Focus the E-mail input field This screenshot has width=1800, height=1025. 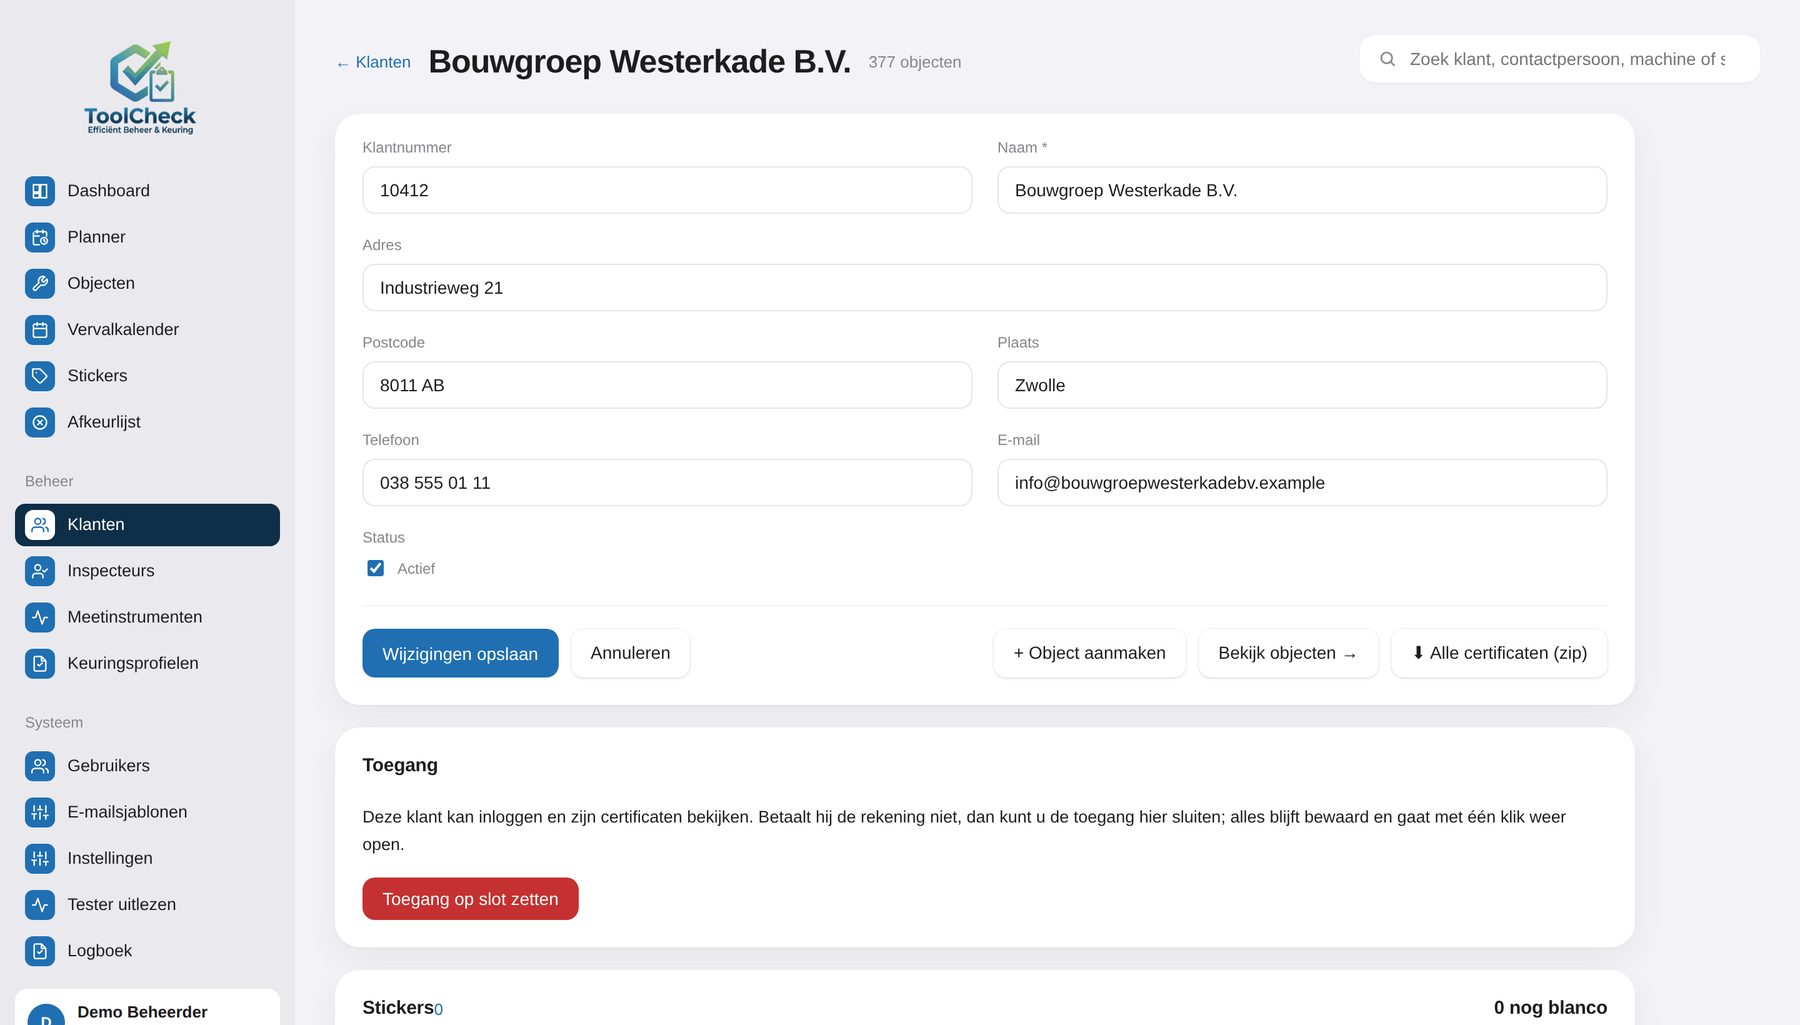pyautogui.click(x=1302, y=483)
